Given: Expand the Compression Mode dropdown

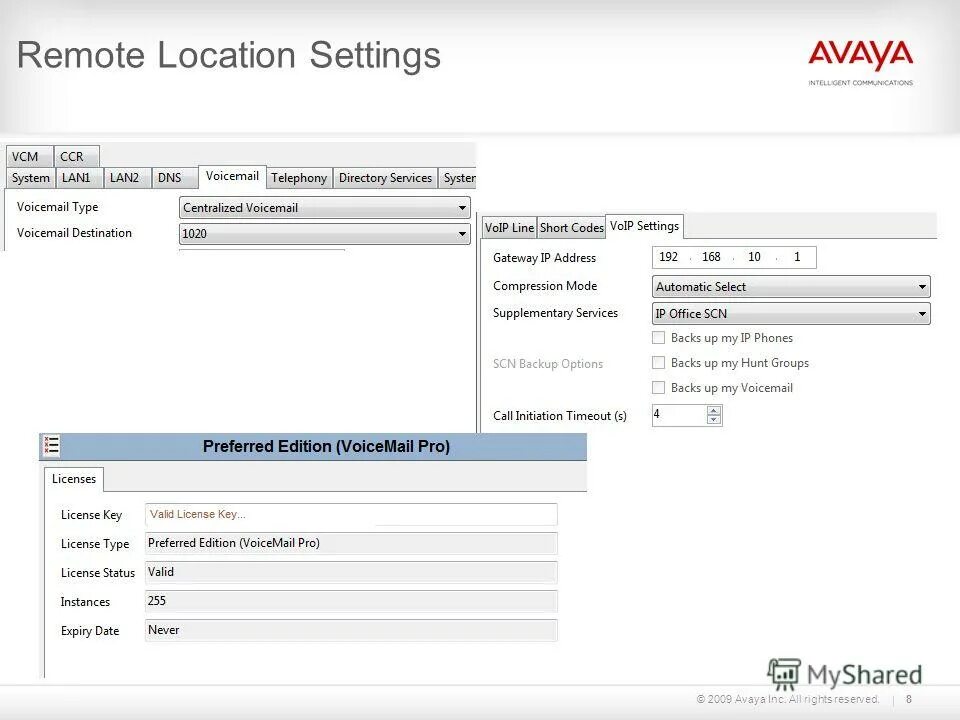Looking at the screenshot, I should [923, 287].
